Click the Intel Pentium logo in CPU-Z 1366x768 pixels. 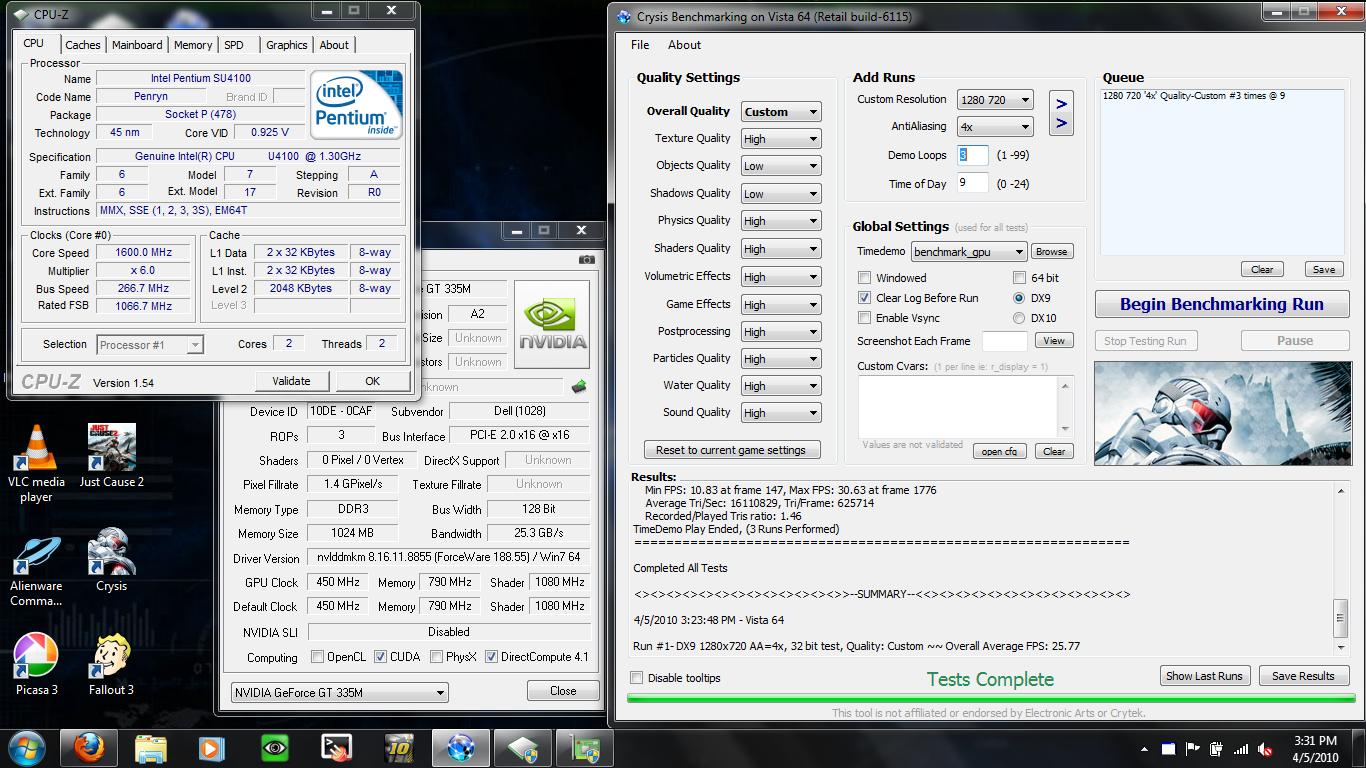356,103
